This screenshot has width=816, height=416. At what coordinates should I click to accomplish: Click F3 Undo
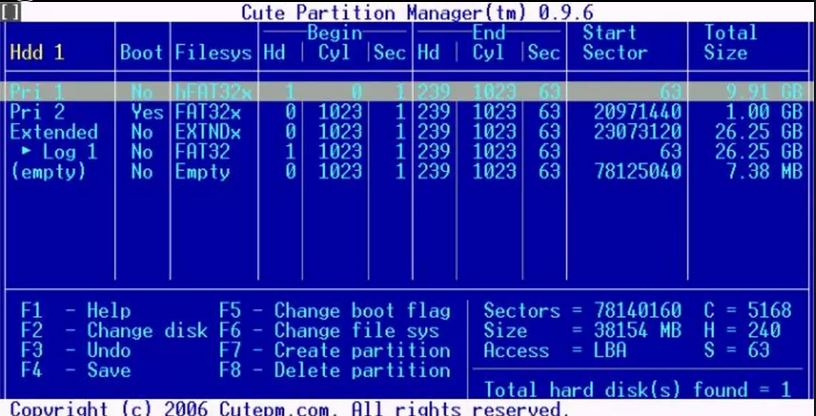pyautogui.click(x=75, y=350)
